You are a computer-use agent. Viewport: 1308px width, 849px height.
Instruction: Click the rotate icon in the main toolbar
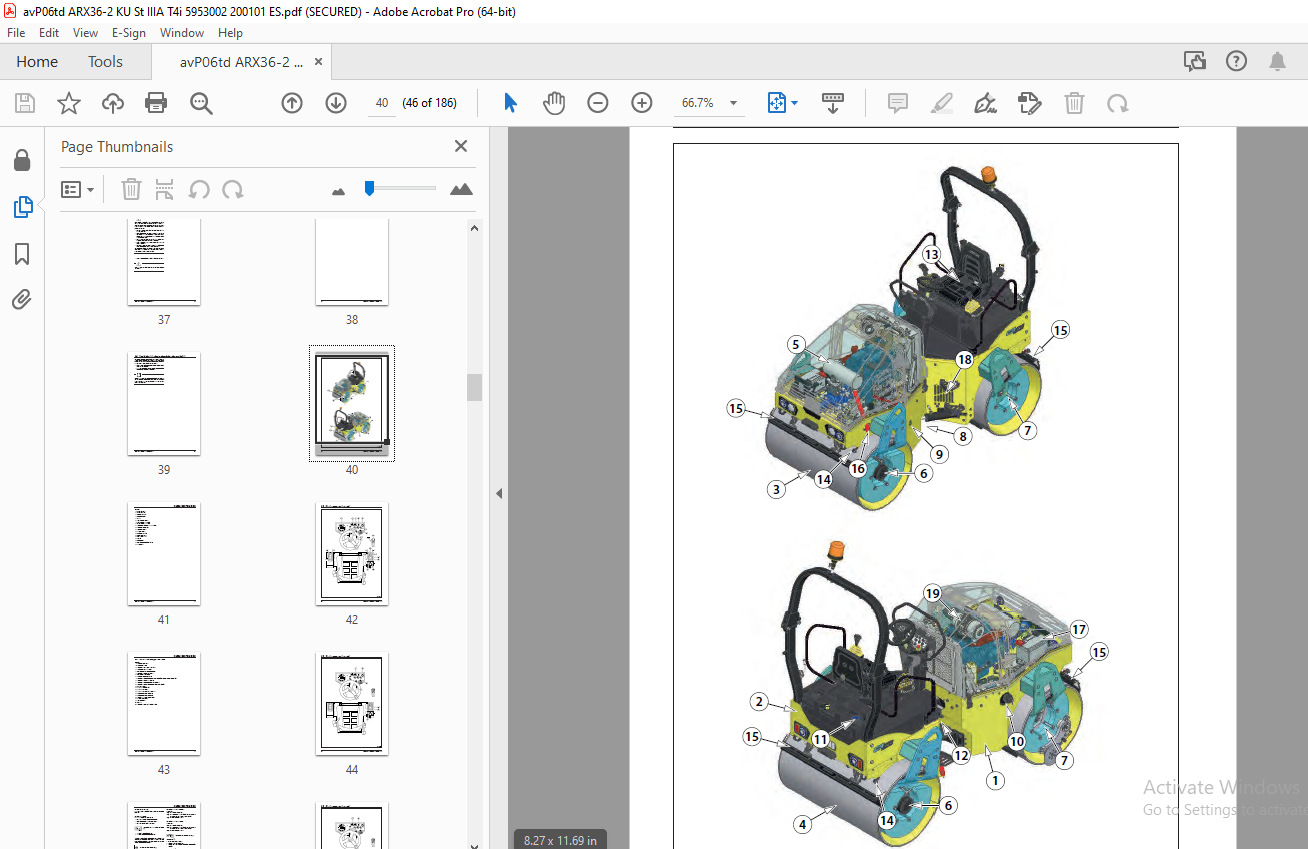point(1118,103)
